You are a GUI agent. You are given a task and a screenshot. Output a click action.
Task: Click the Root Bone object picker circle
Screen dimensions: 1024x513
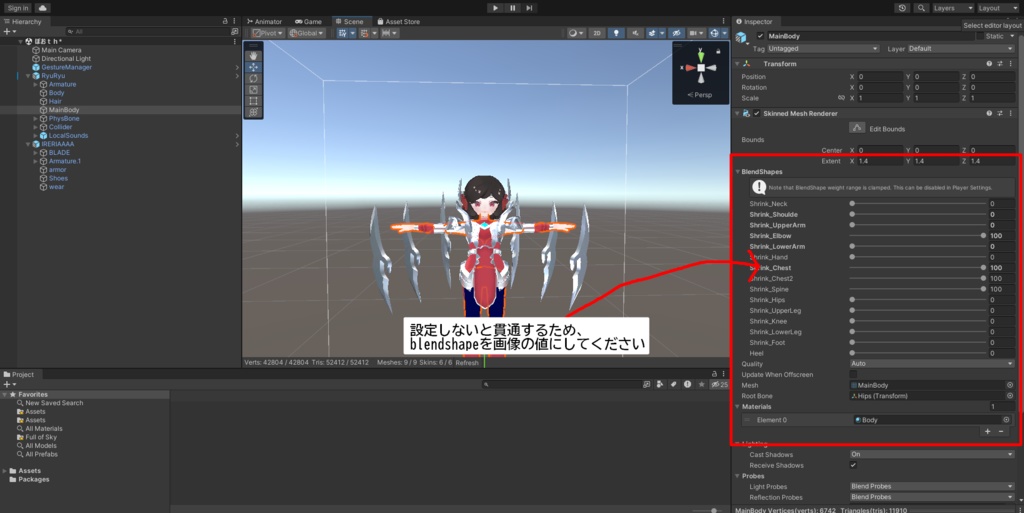tap(1010, 396)
